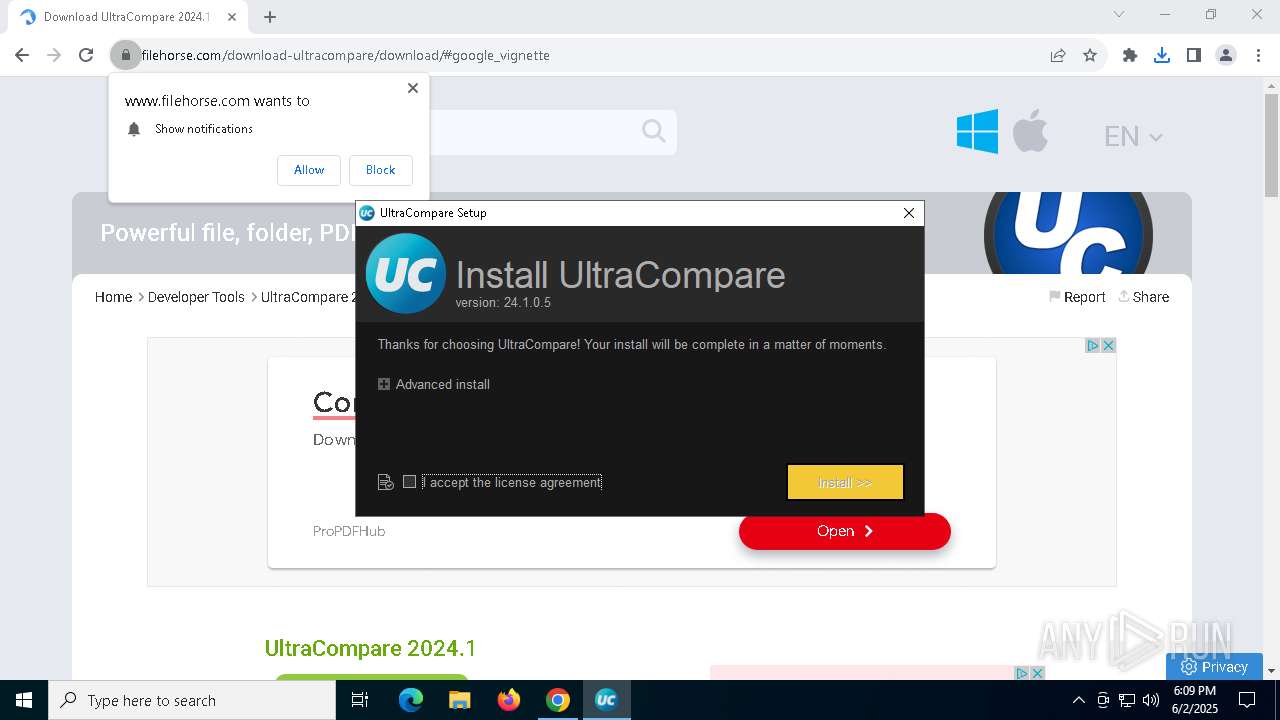Image resolution: width=1280 pixels, height=720 pixels.
Task: Open the taskbar clock and date
Action: coord(1194,700)
